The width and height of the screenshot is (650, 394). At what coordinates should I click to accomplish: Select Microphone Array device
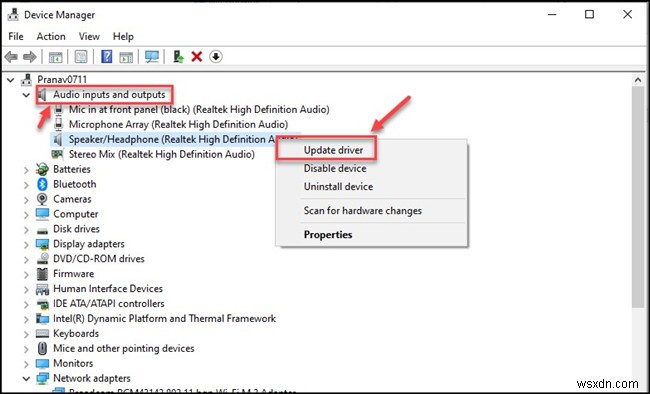click(x=178, y=124)
